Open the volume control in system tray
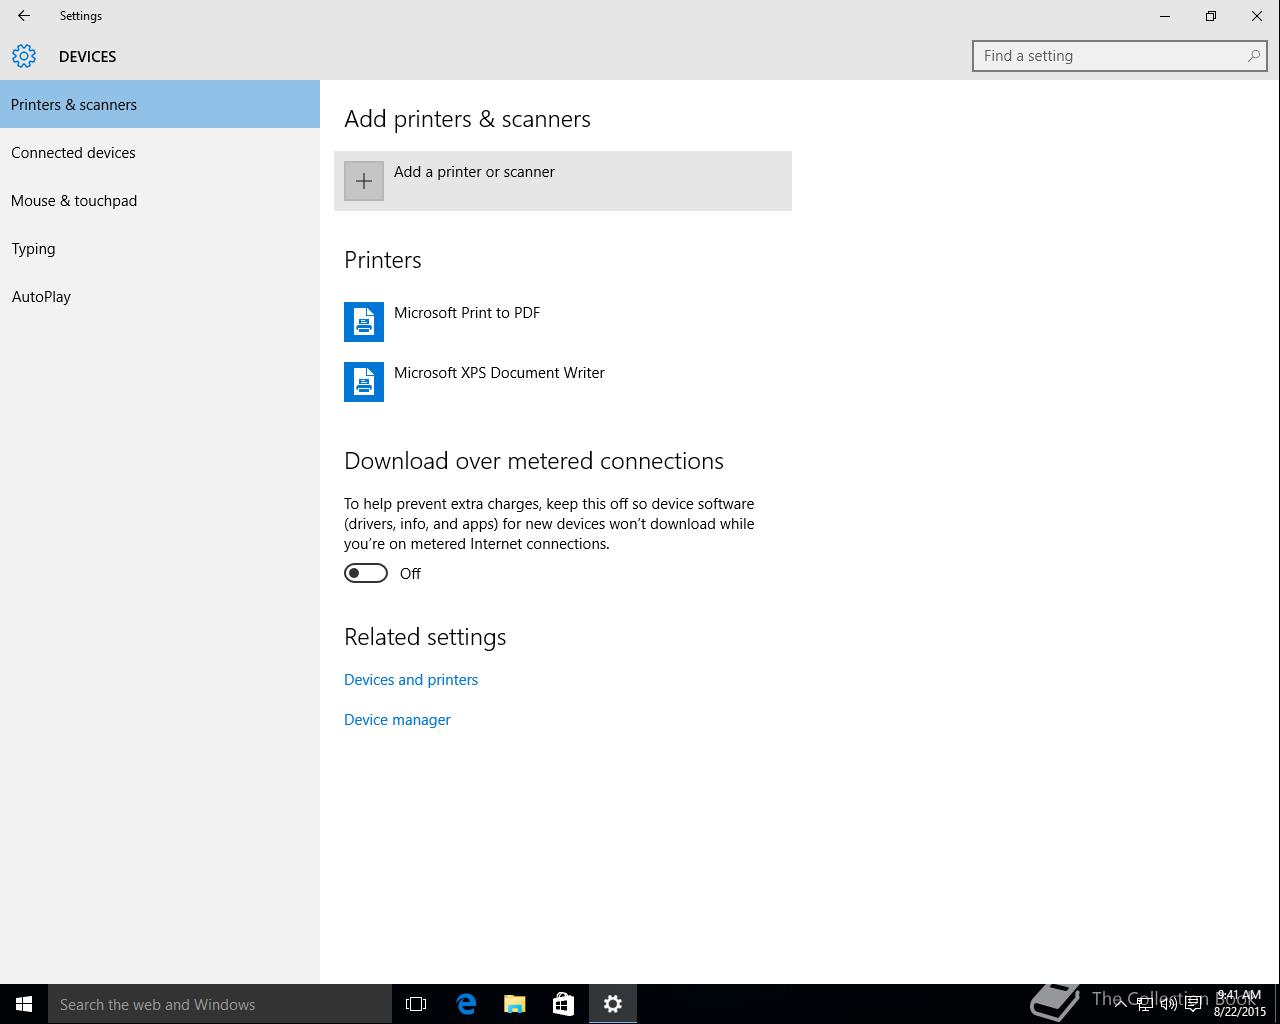1280x1024 pixels. [1168, 1004]
